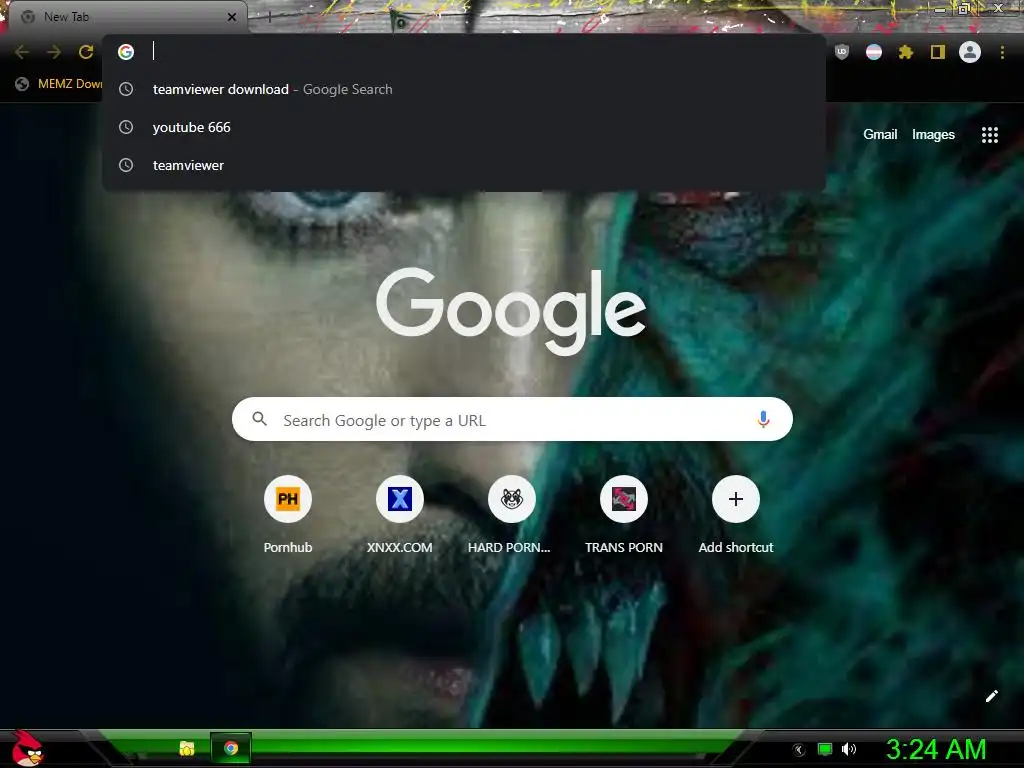Open Google Images link
The width and height of the screenshot is (1024, 768).
(x=933, y=135)
